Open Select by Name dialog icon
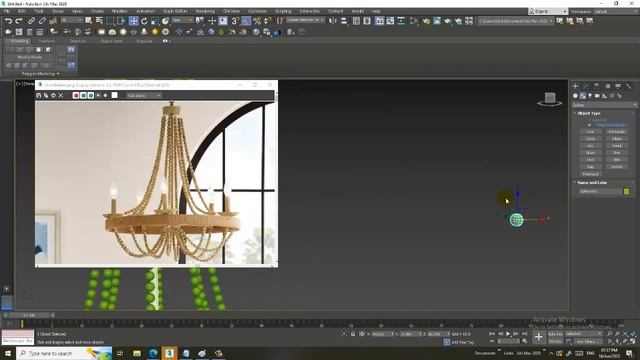 pyautogui.click(x=99, y=20)
